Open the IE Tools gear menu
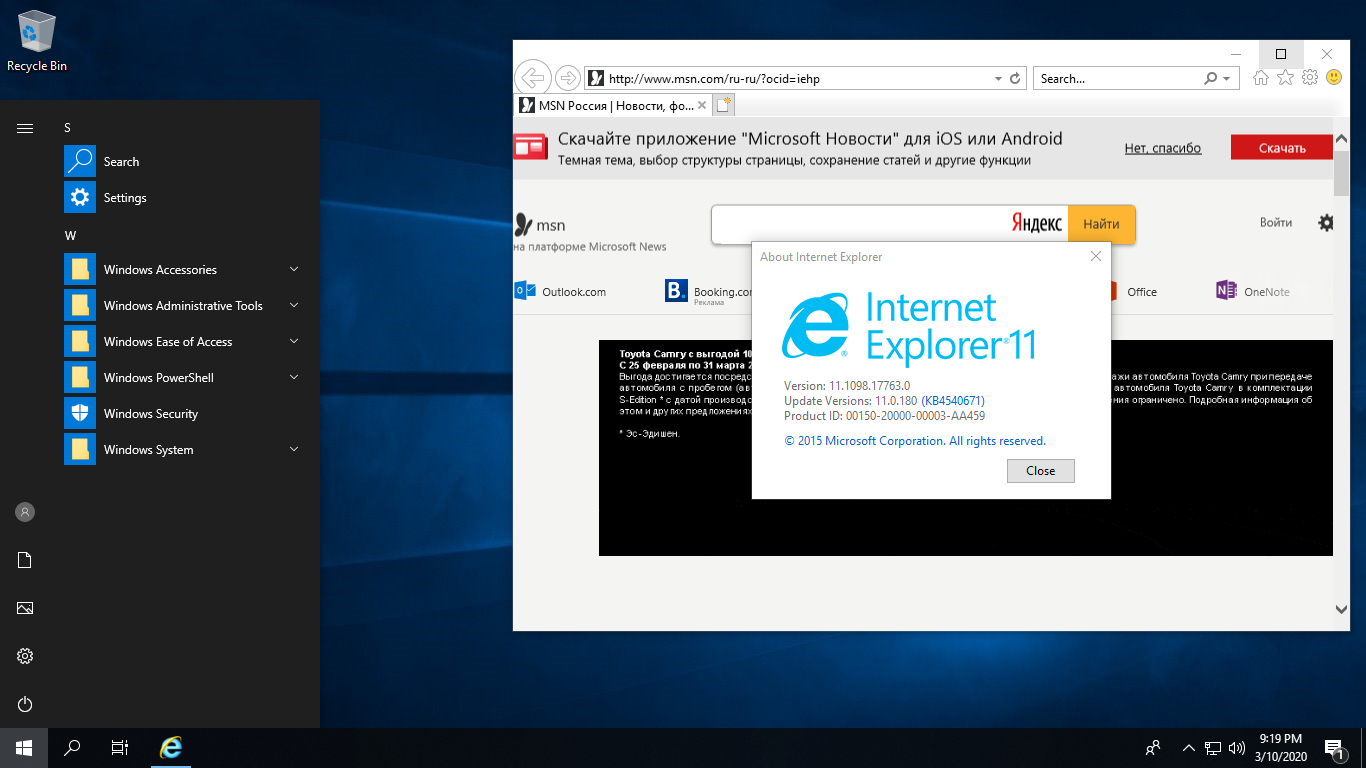 pos(1310,78)
